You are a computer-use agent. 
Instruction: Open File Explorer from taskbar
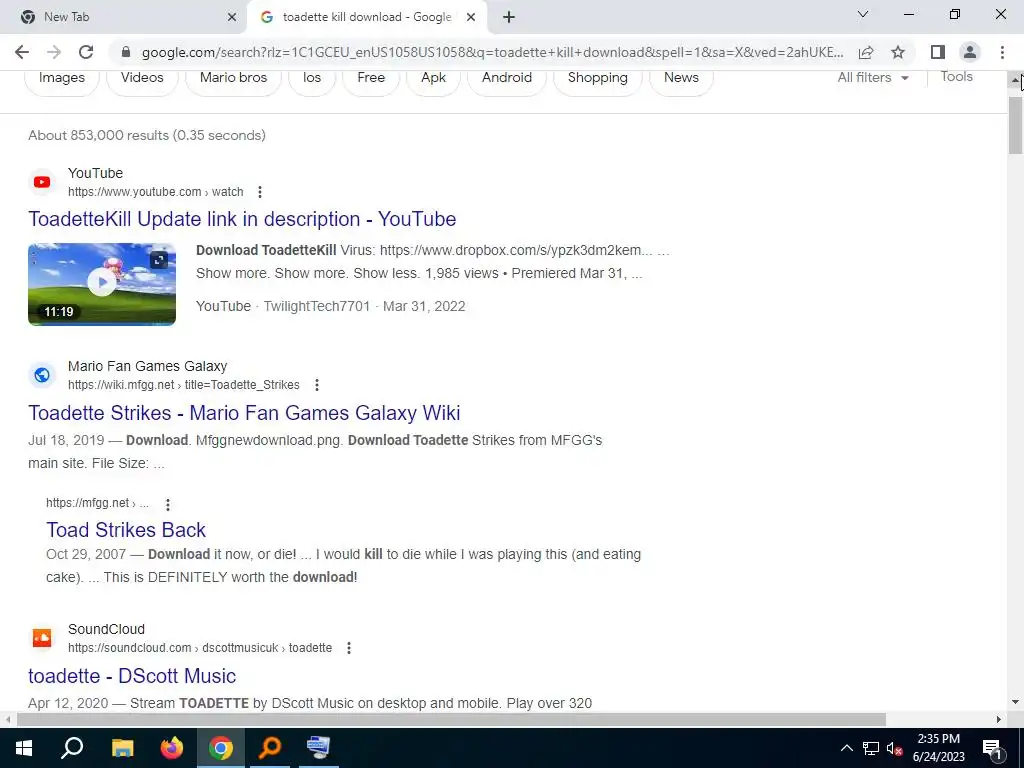point(122,748)
